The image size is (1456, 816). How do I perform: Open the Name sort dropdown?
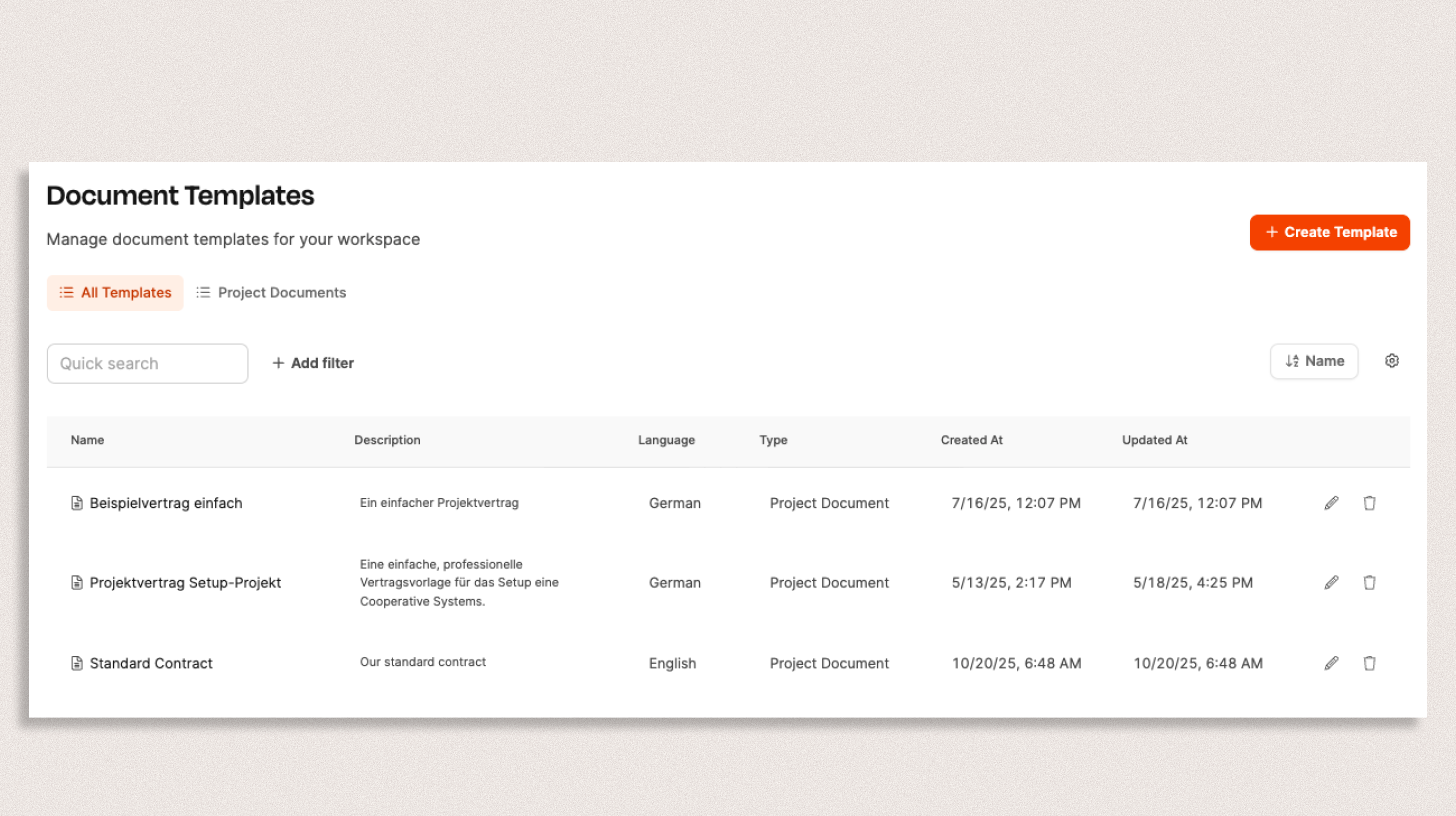[1314, 361]
